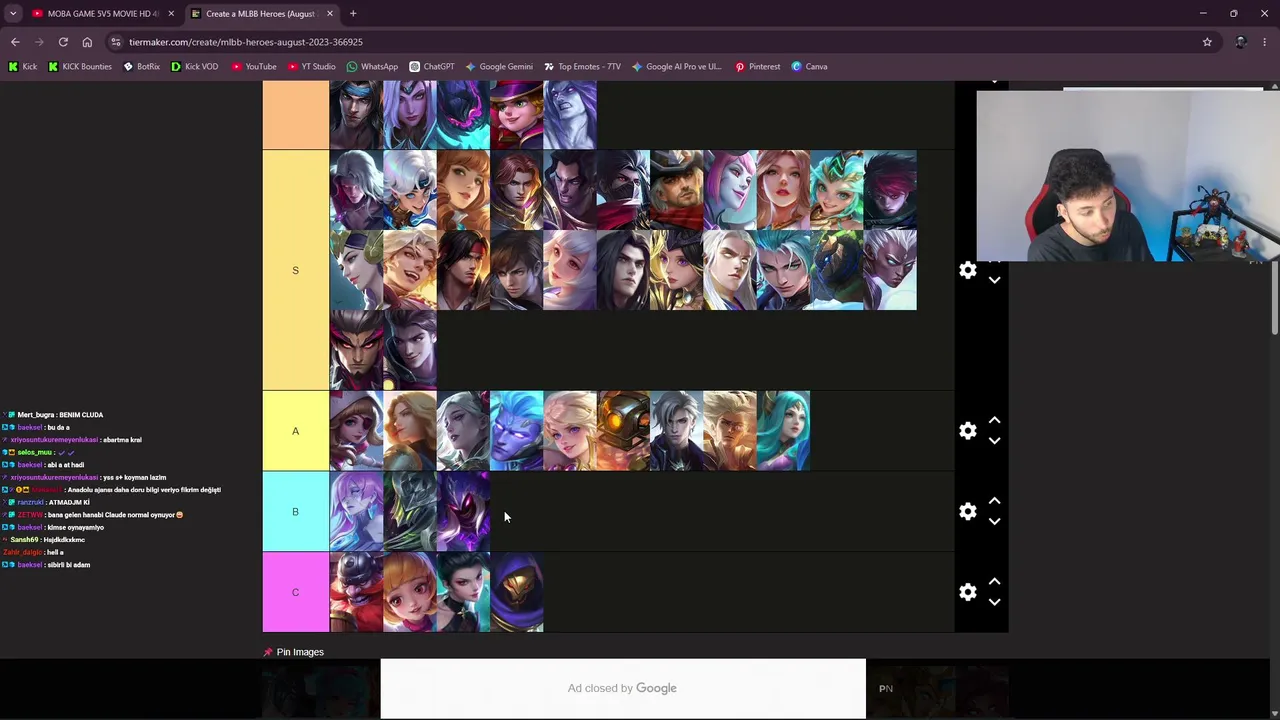Open the YouTube bookmark
The image size is (1280, 720).
click(254, 67)
